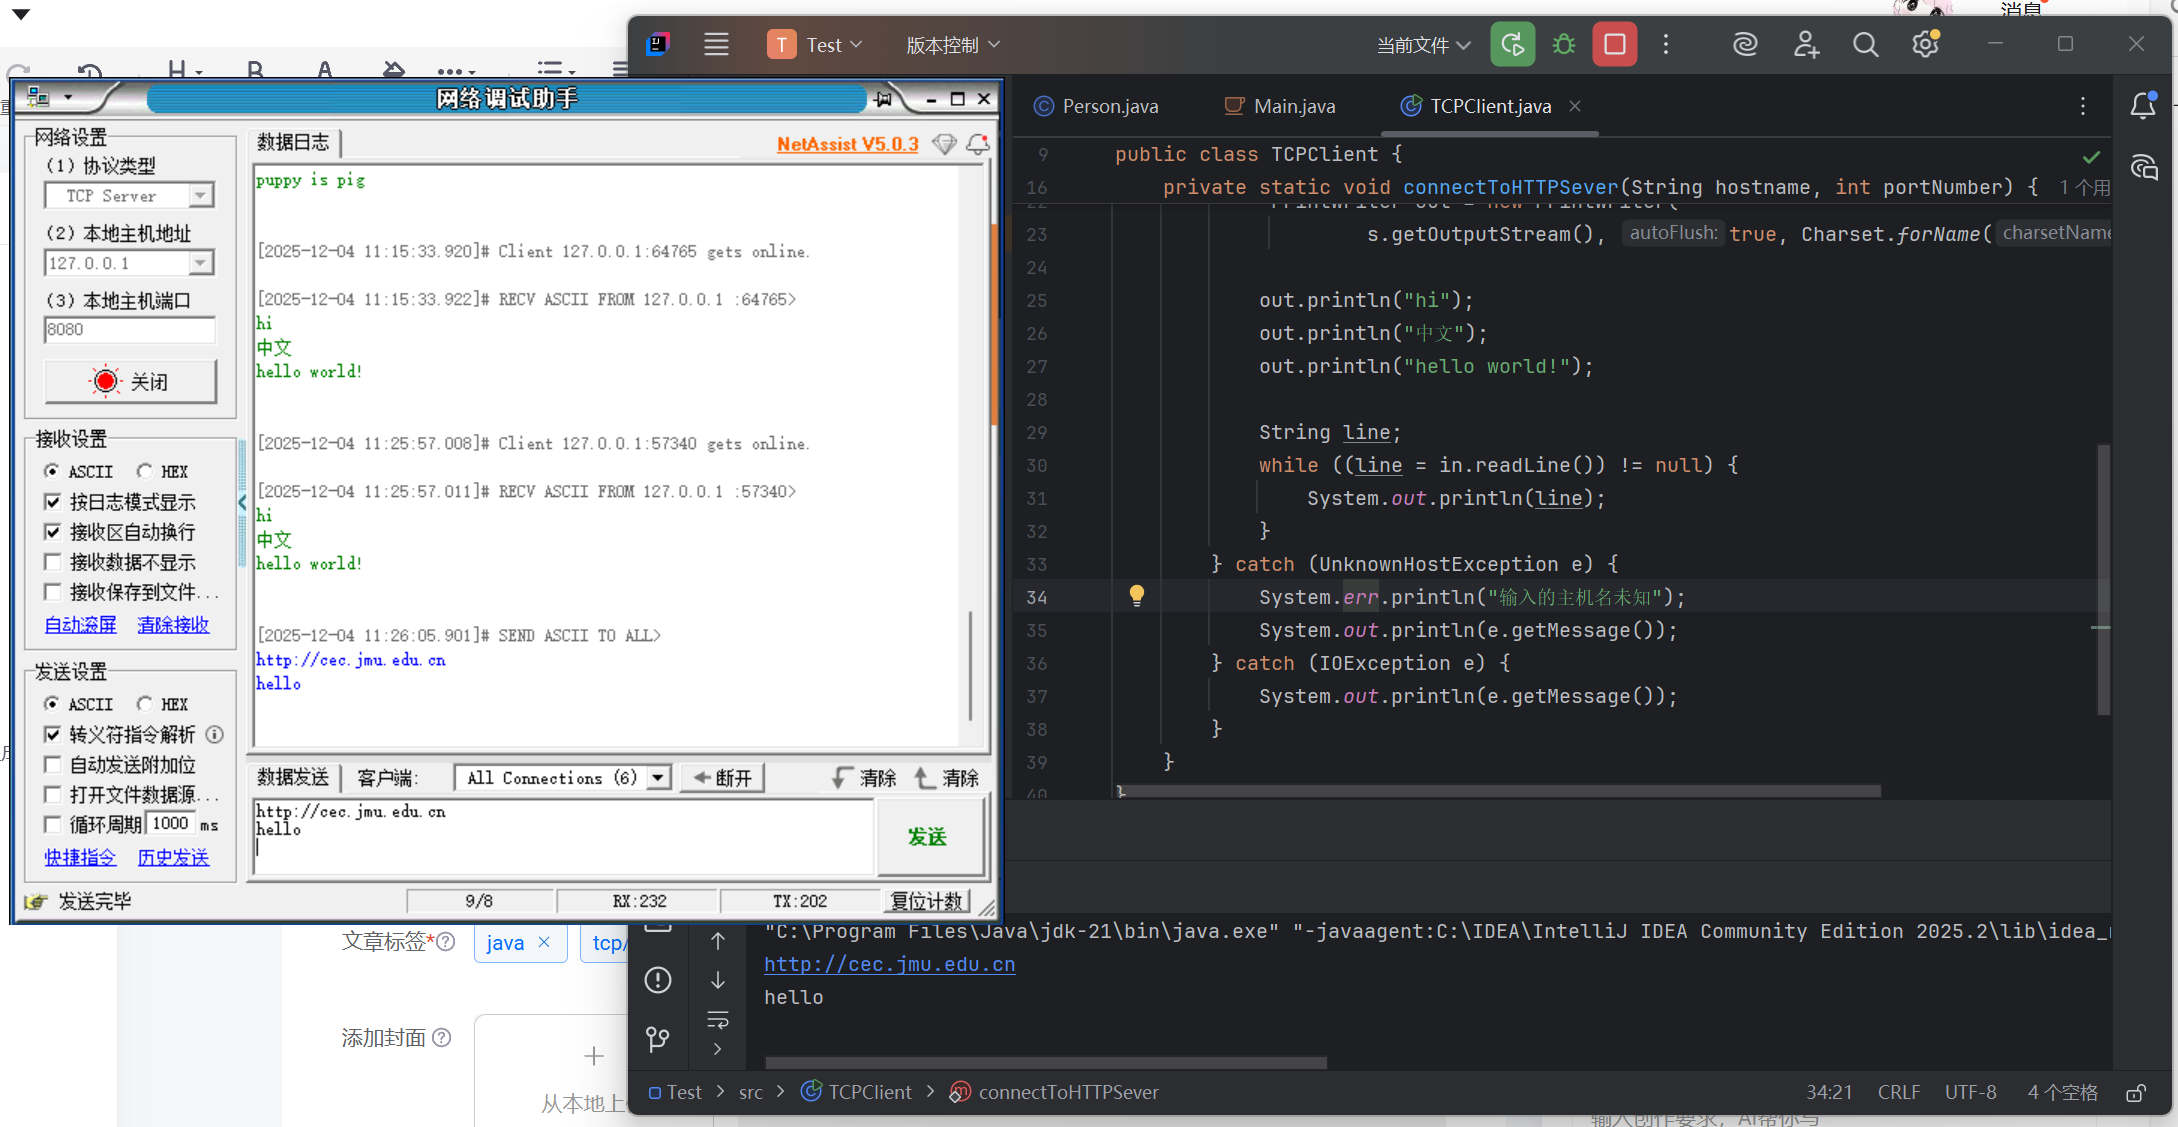Image resolution: width=2178 pixels, height=1127 pixels.
Task: Enable the 自动发送附加位 checkbox
Action: coord(53,765)
